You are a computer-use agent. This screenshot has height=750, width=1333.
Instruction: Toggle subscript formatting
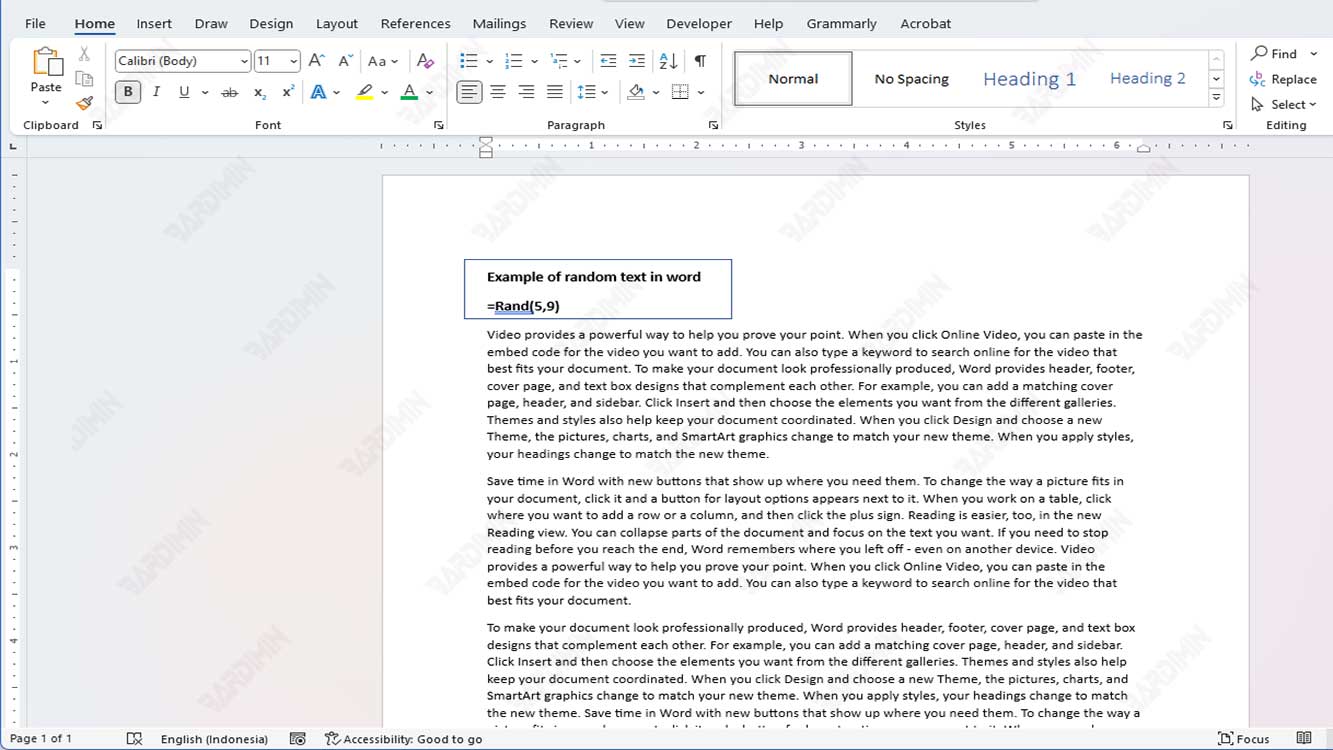click(260, 92)
